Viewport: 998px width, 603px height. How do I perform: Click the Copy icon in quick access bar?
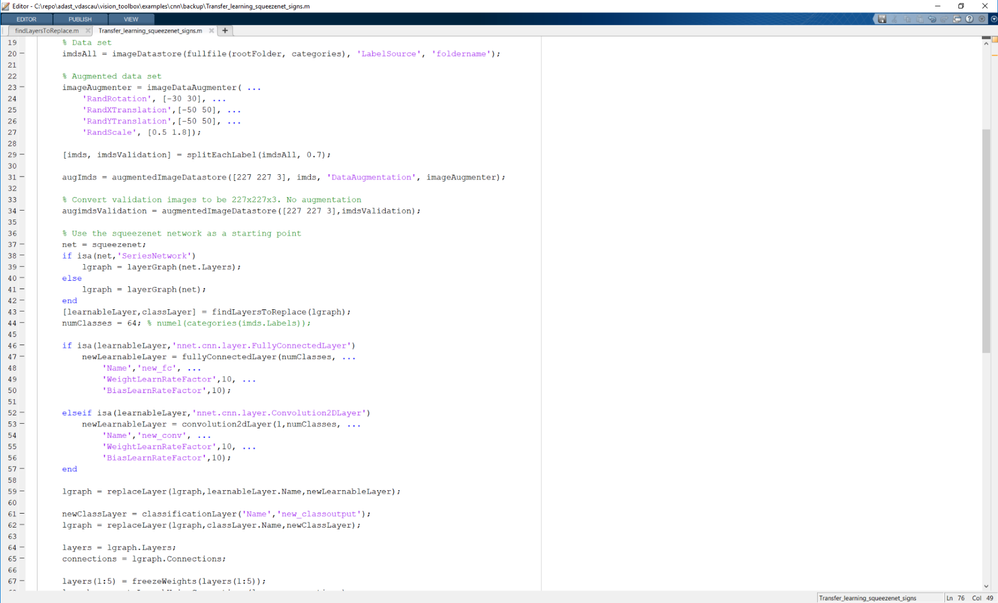click(907, 19)
